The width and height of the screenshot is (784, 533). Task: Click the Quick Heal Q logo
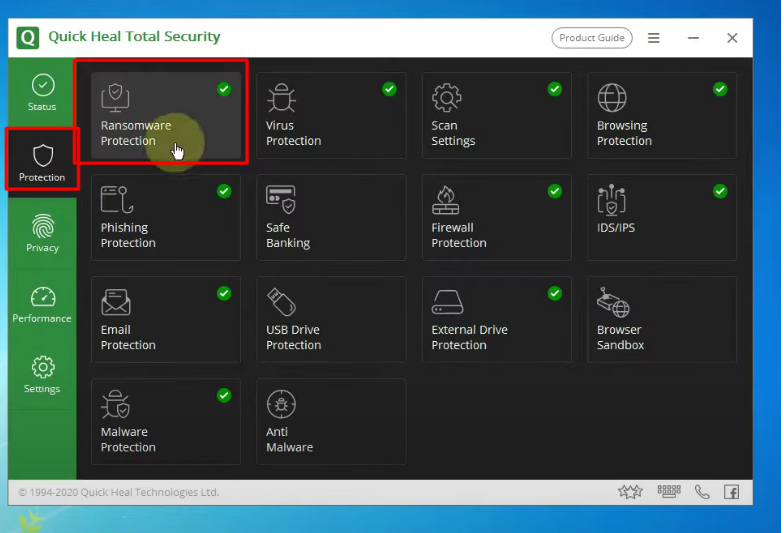(x=28, y=38)
